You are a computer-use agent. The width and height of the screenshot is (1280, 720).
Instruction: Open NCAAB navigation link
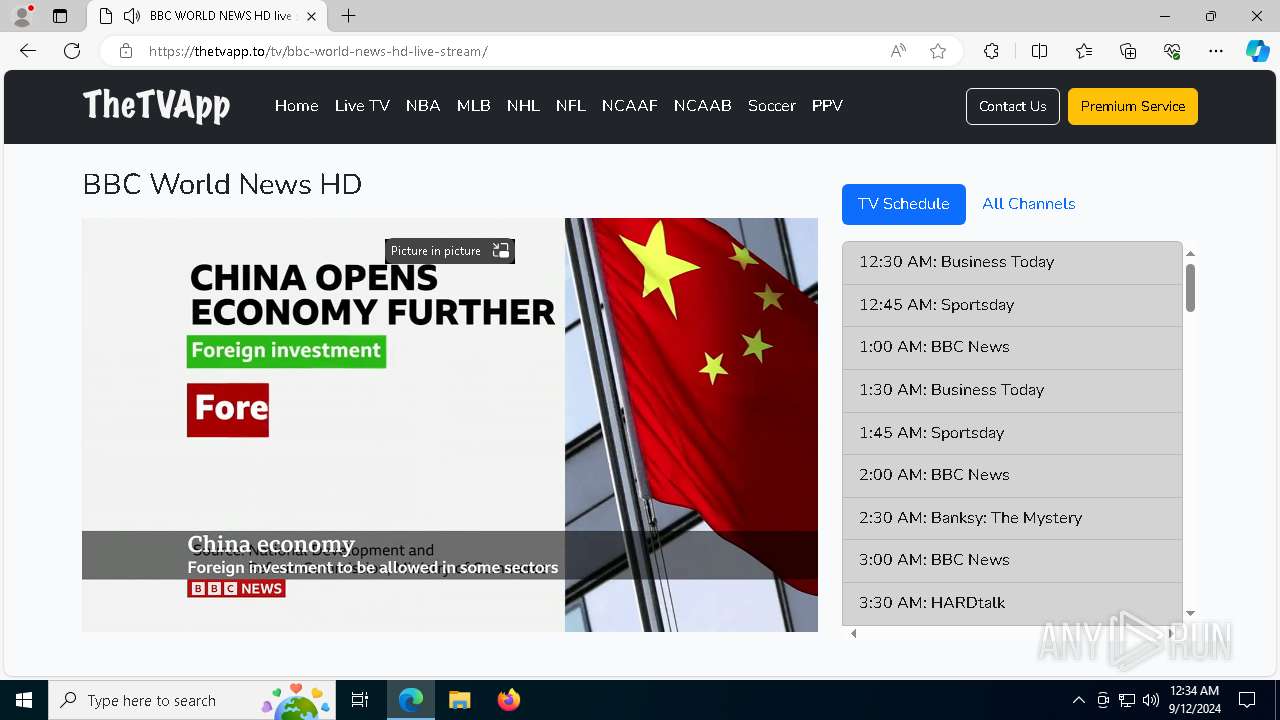[703, 106]
